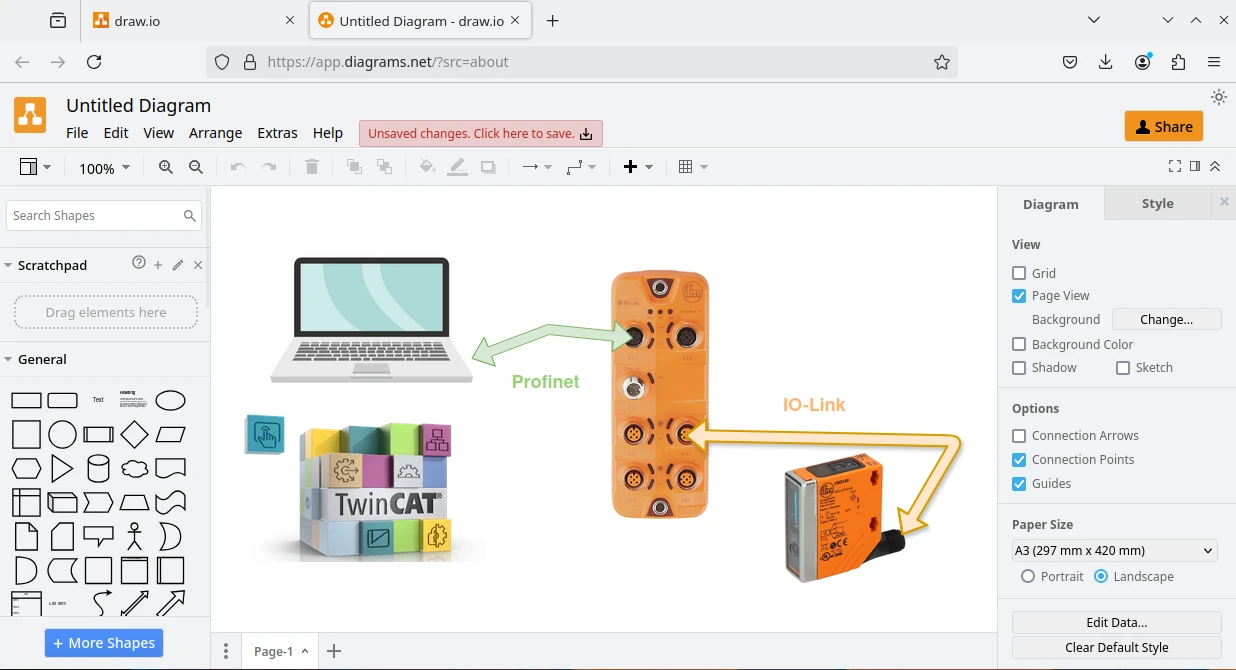1236x670 pixels.
Task: Zoom out with the magnifier minus icon
Action: (x=196, y=167)
